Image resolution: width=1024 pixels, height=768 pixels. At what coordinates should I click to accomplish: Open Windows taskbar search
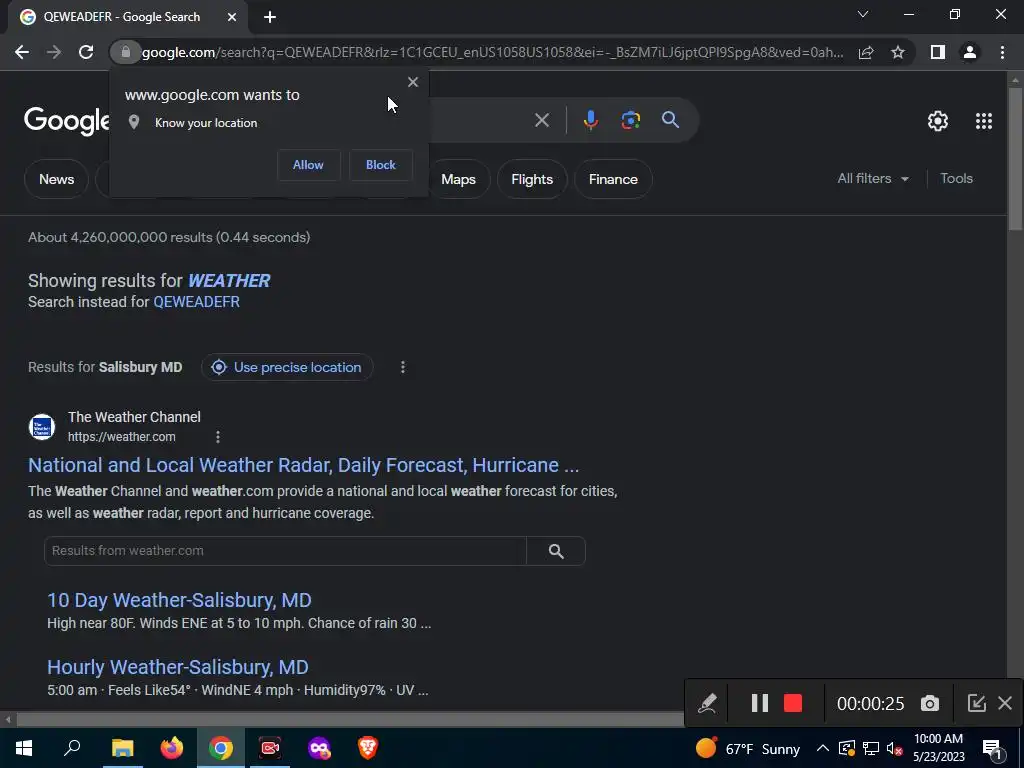click(72, 748)
